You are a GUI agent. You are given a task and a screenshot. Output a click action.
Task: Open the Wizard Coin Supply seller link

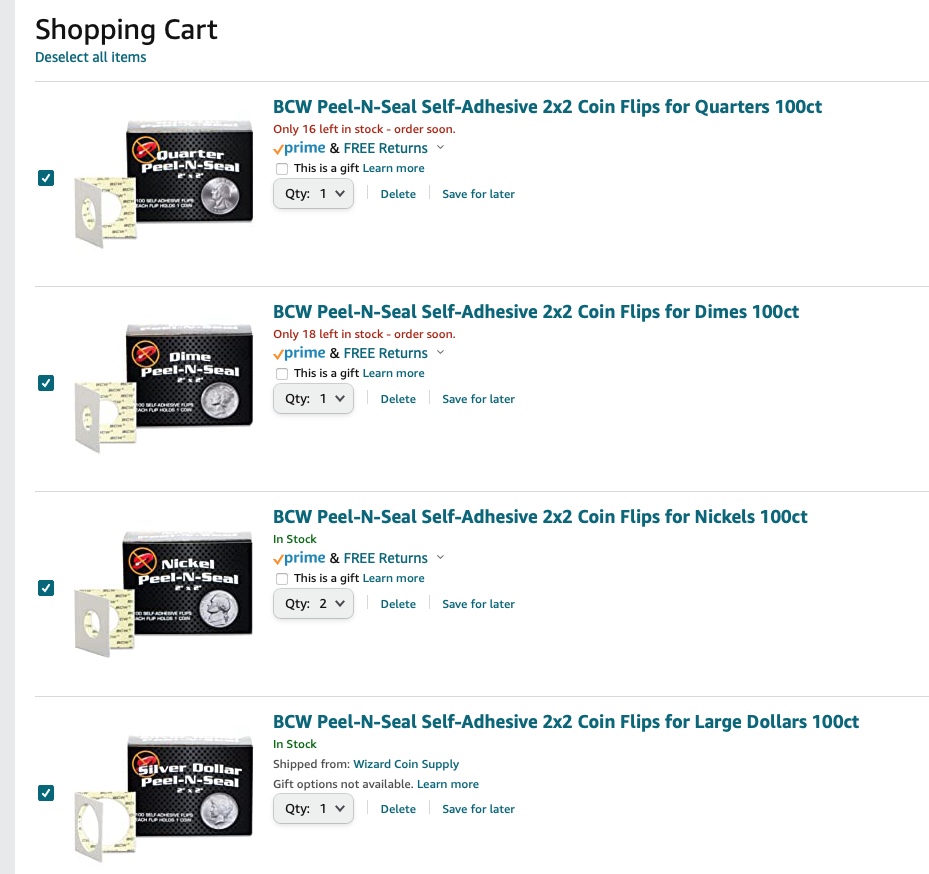coord(406,764)
